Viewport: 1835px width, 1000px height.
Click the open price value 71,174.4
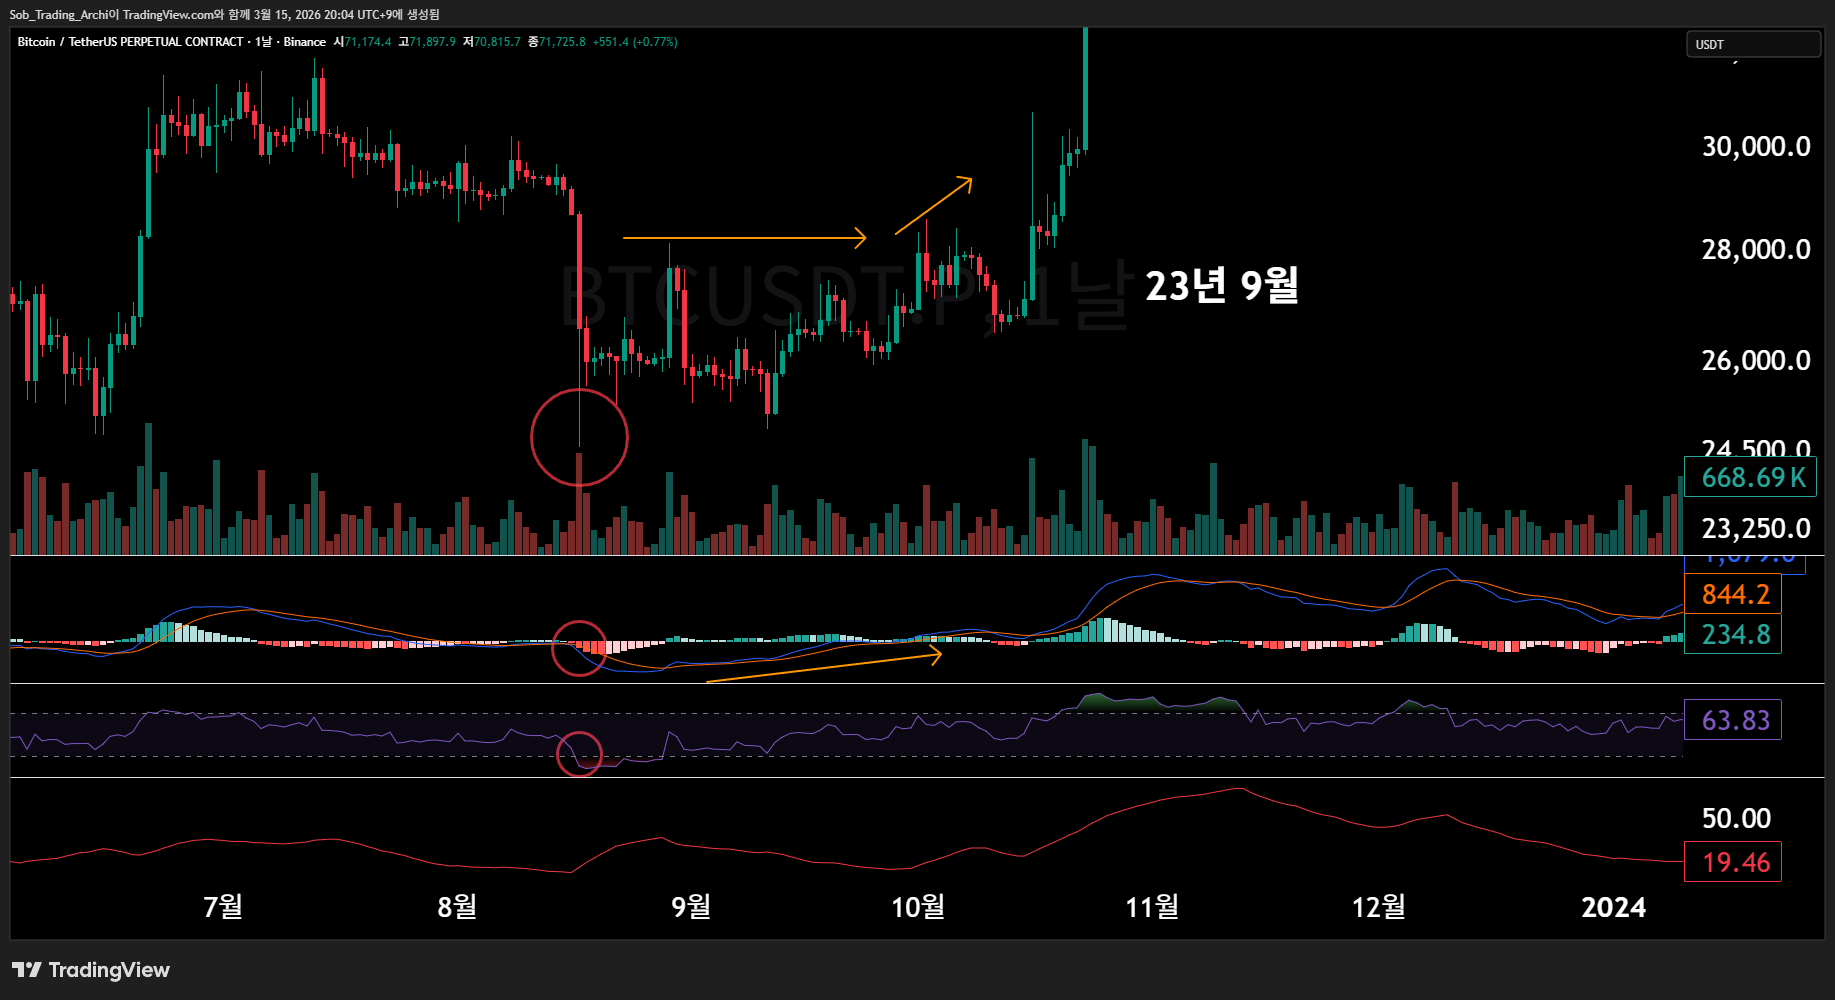point(368,42)
